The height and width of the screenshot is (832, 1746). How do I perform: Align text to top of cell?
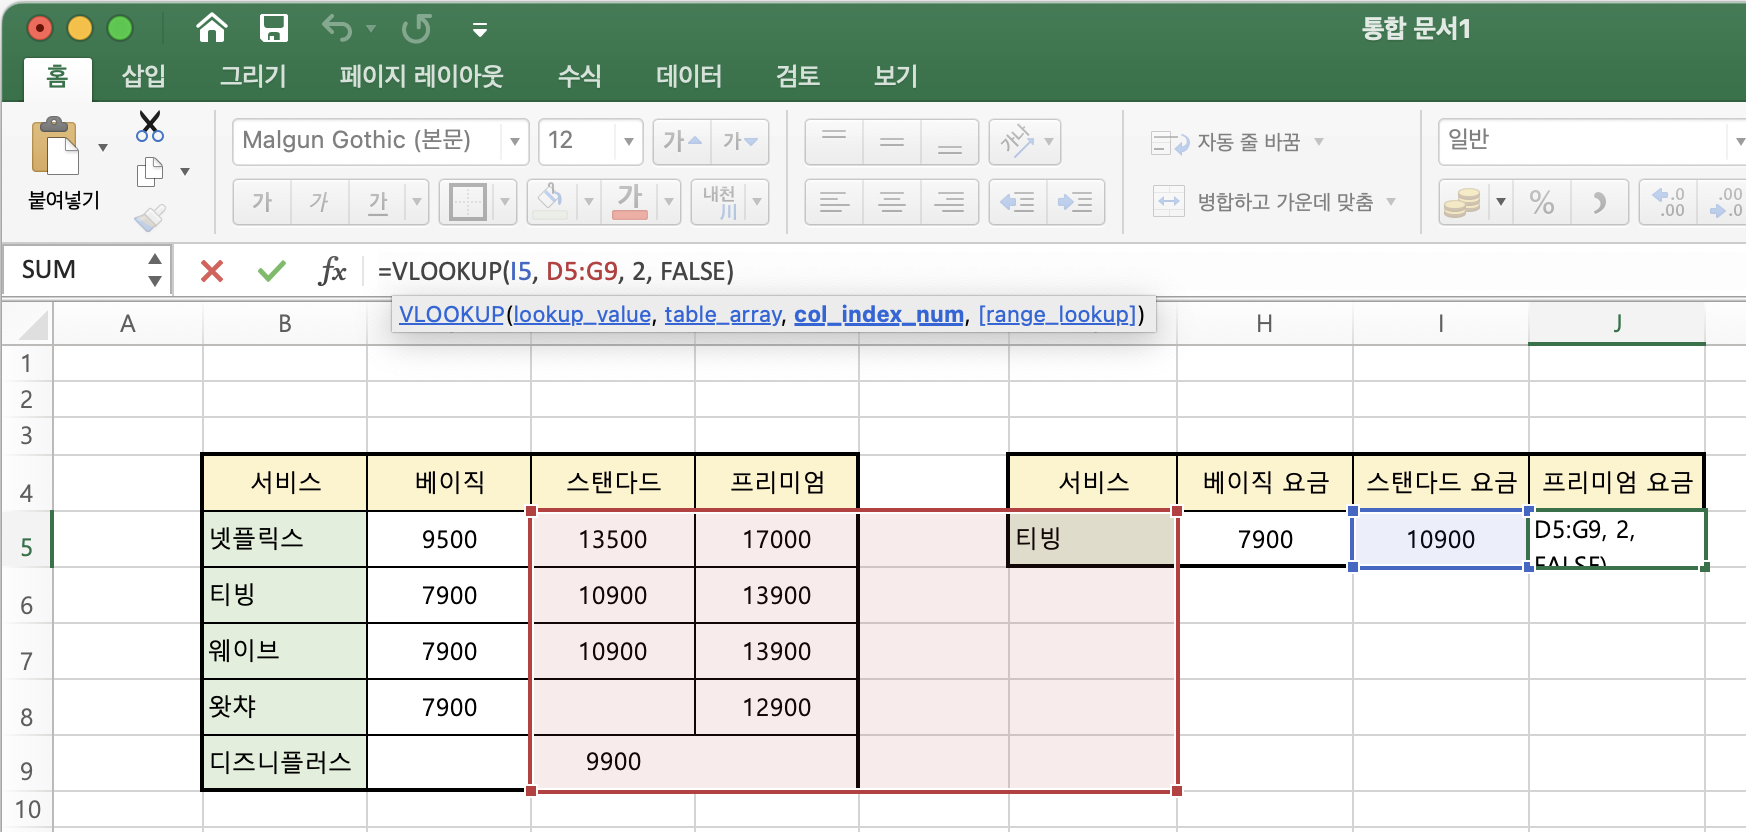tap(834, 142)
